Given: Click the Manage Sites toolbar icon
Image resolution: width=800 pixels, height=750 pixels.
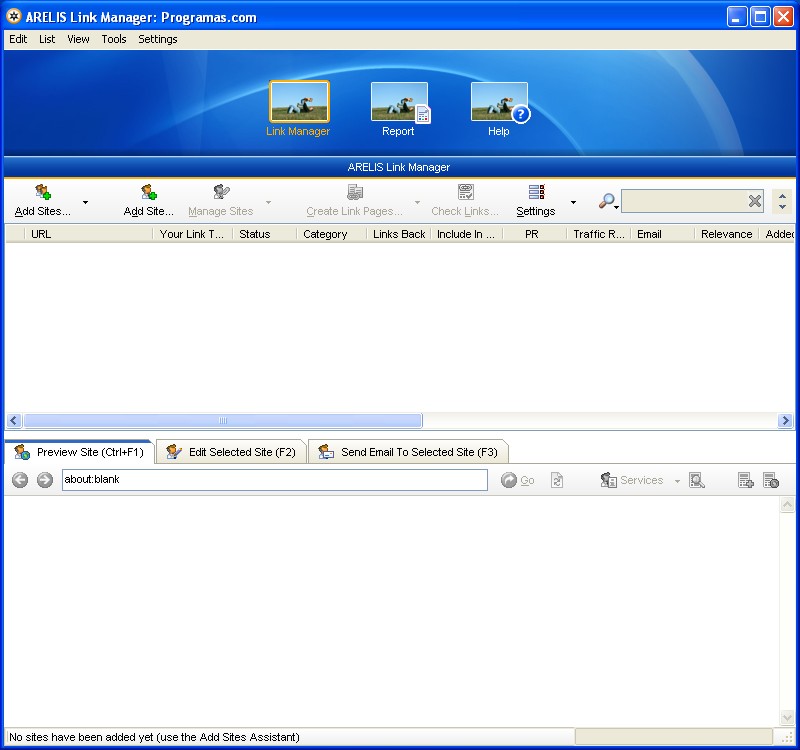Looking at the screenshot, I should pos(221,192).
